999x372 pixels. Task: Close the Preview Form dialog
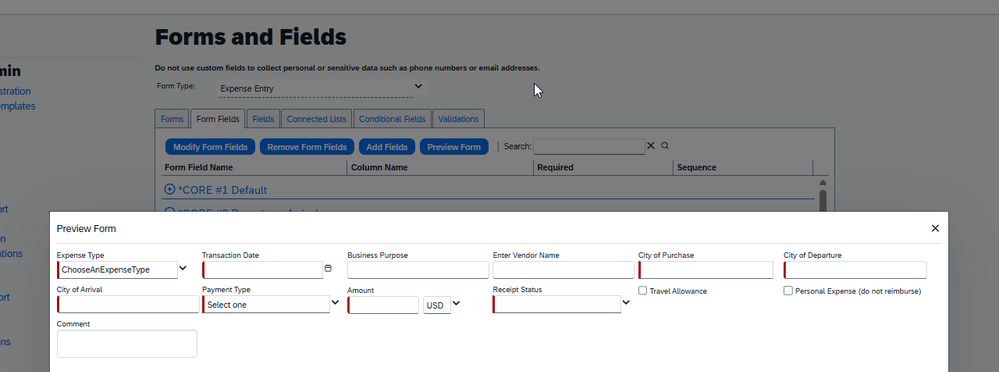(935, 228)
